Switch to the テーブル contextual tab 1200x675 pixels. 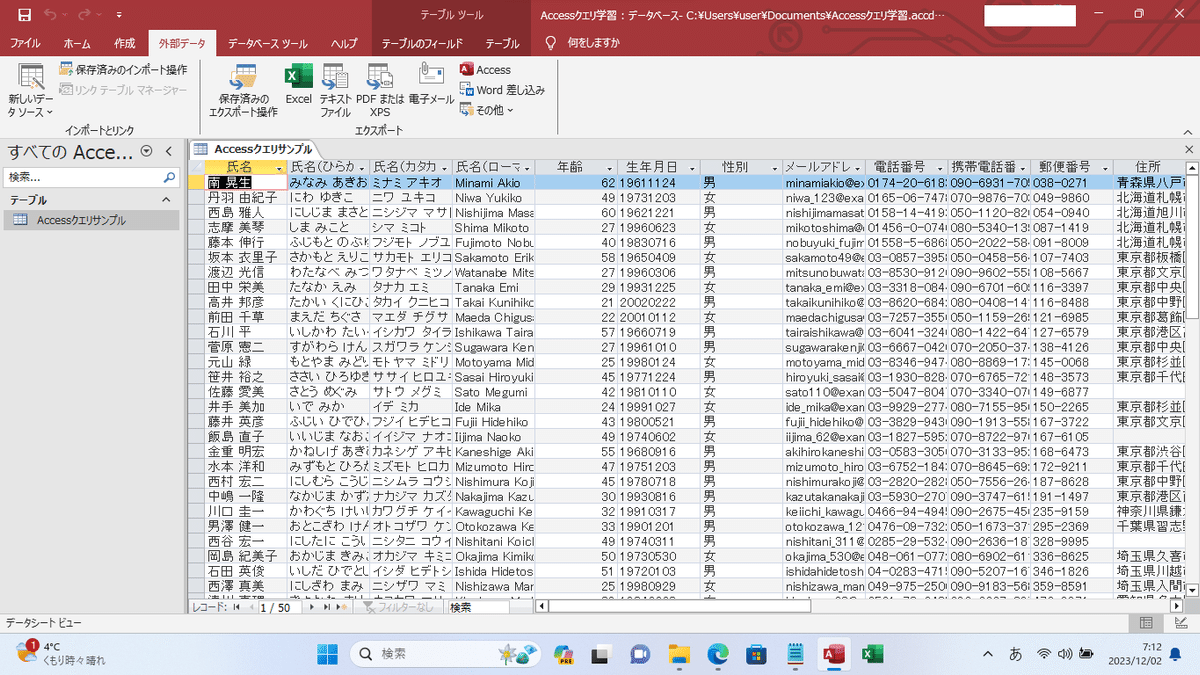(x=502, y=43)
